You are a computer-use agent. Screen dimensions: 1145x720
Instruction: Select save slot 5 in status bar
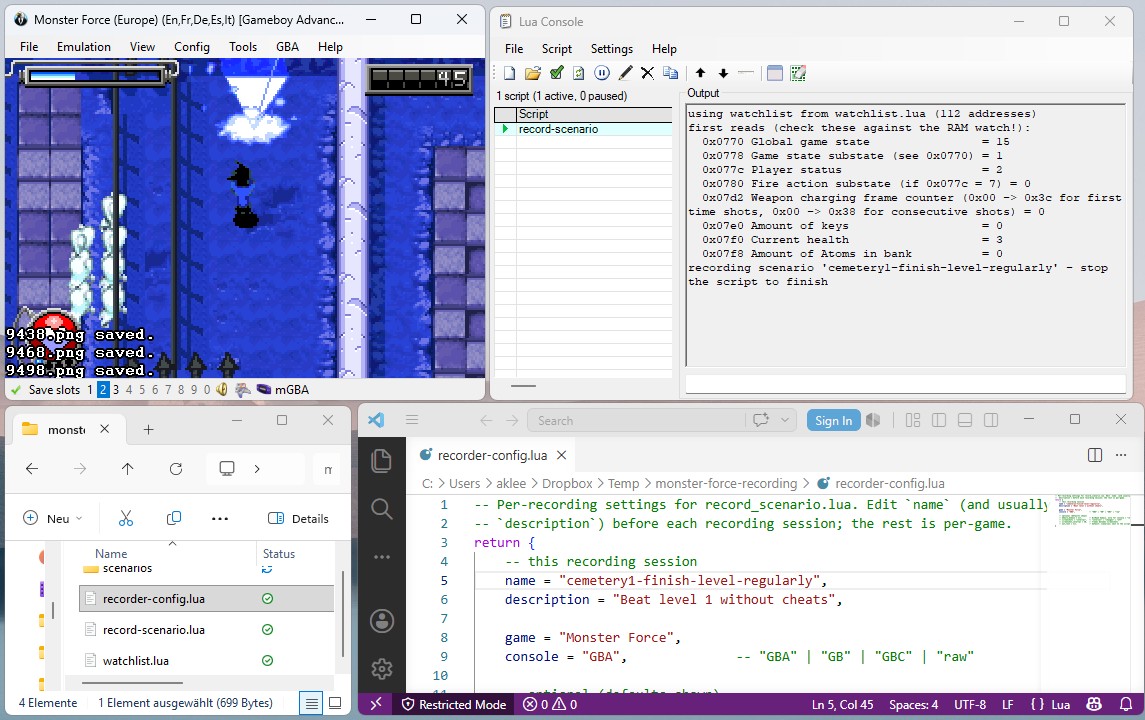(x=142, y=390)
